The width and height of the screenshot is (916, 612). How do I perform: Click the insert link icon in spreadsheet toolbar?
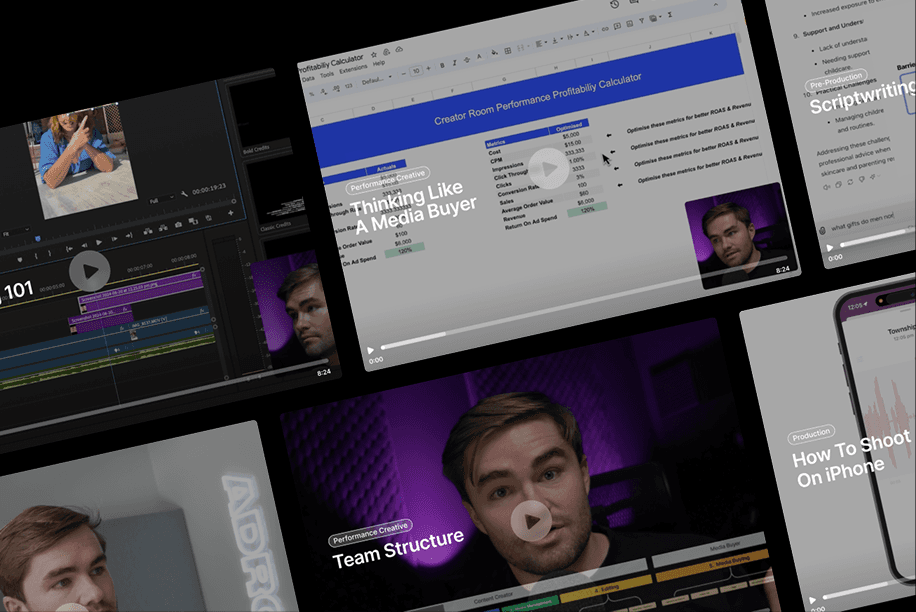[x=605, y=29]
